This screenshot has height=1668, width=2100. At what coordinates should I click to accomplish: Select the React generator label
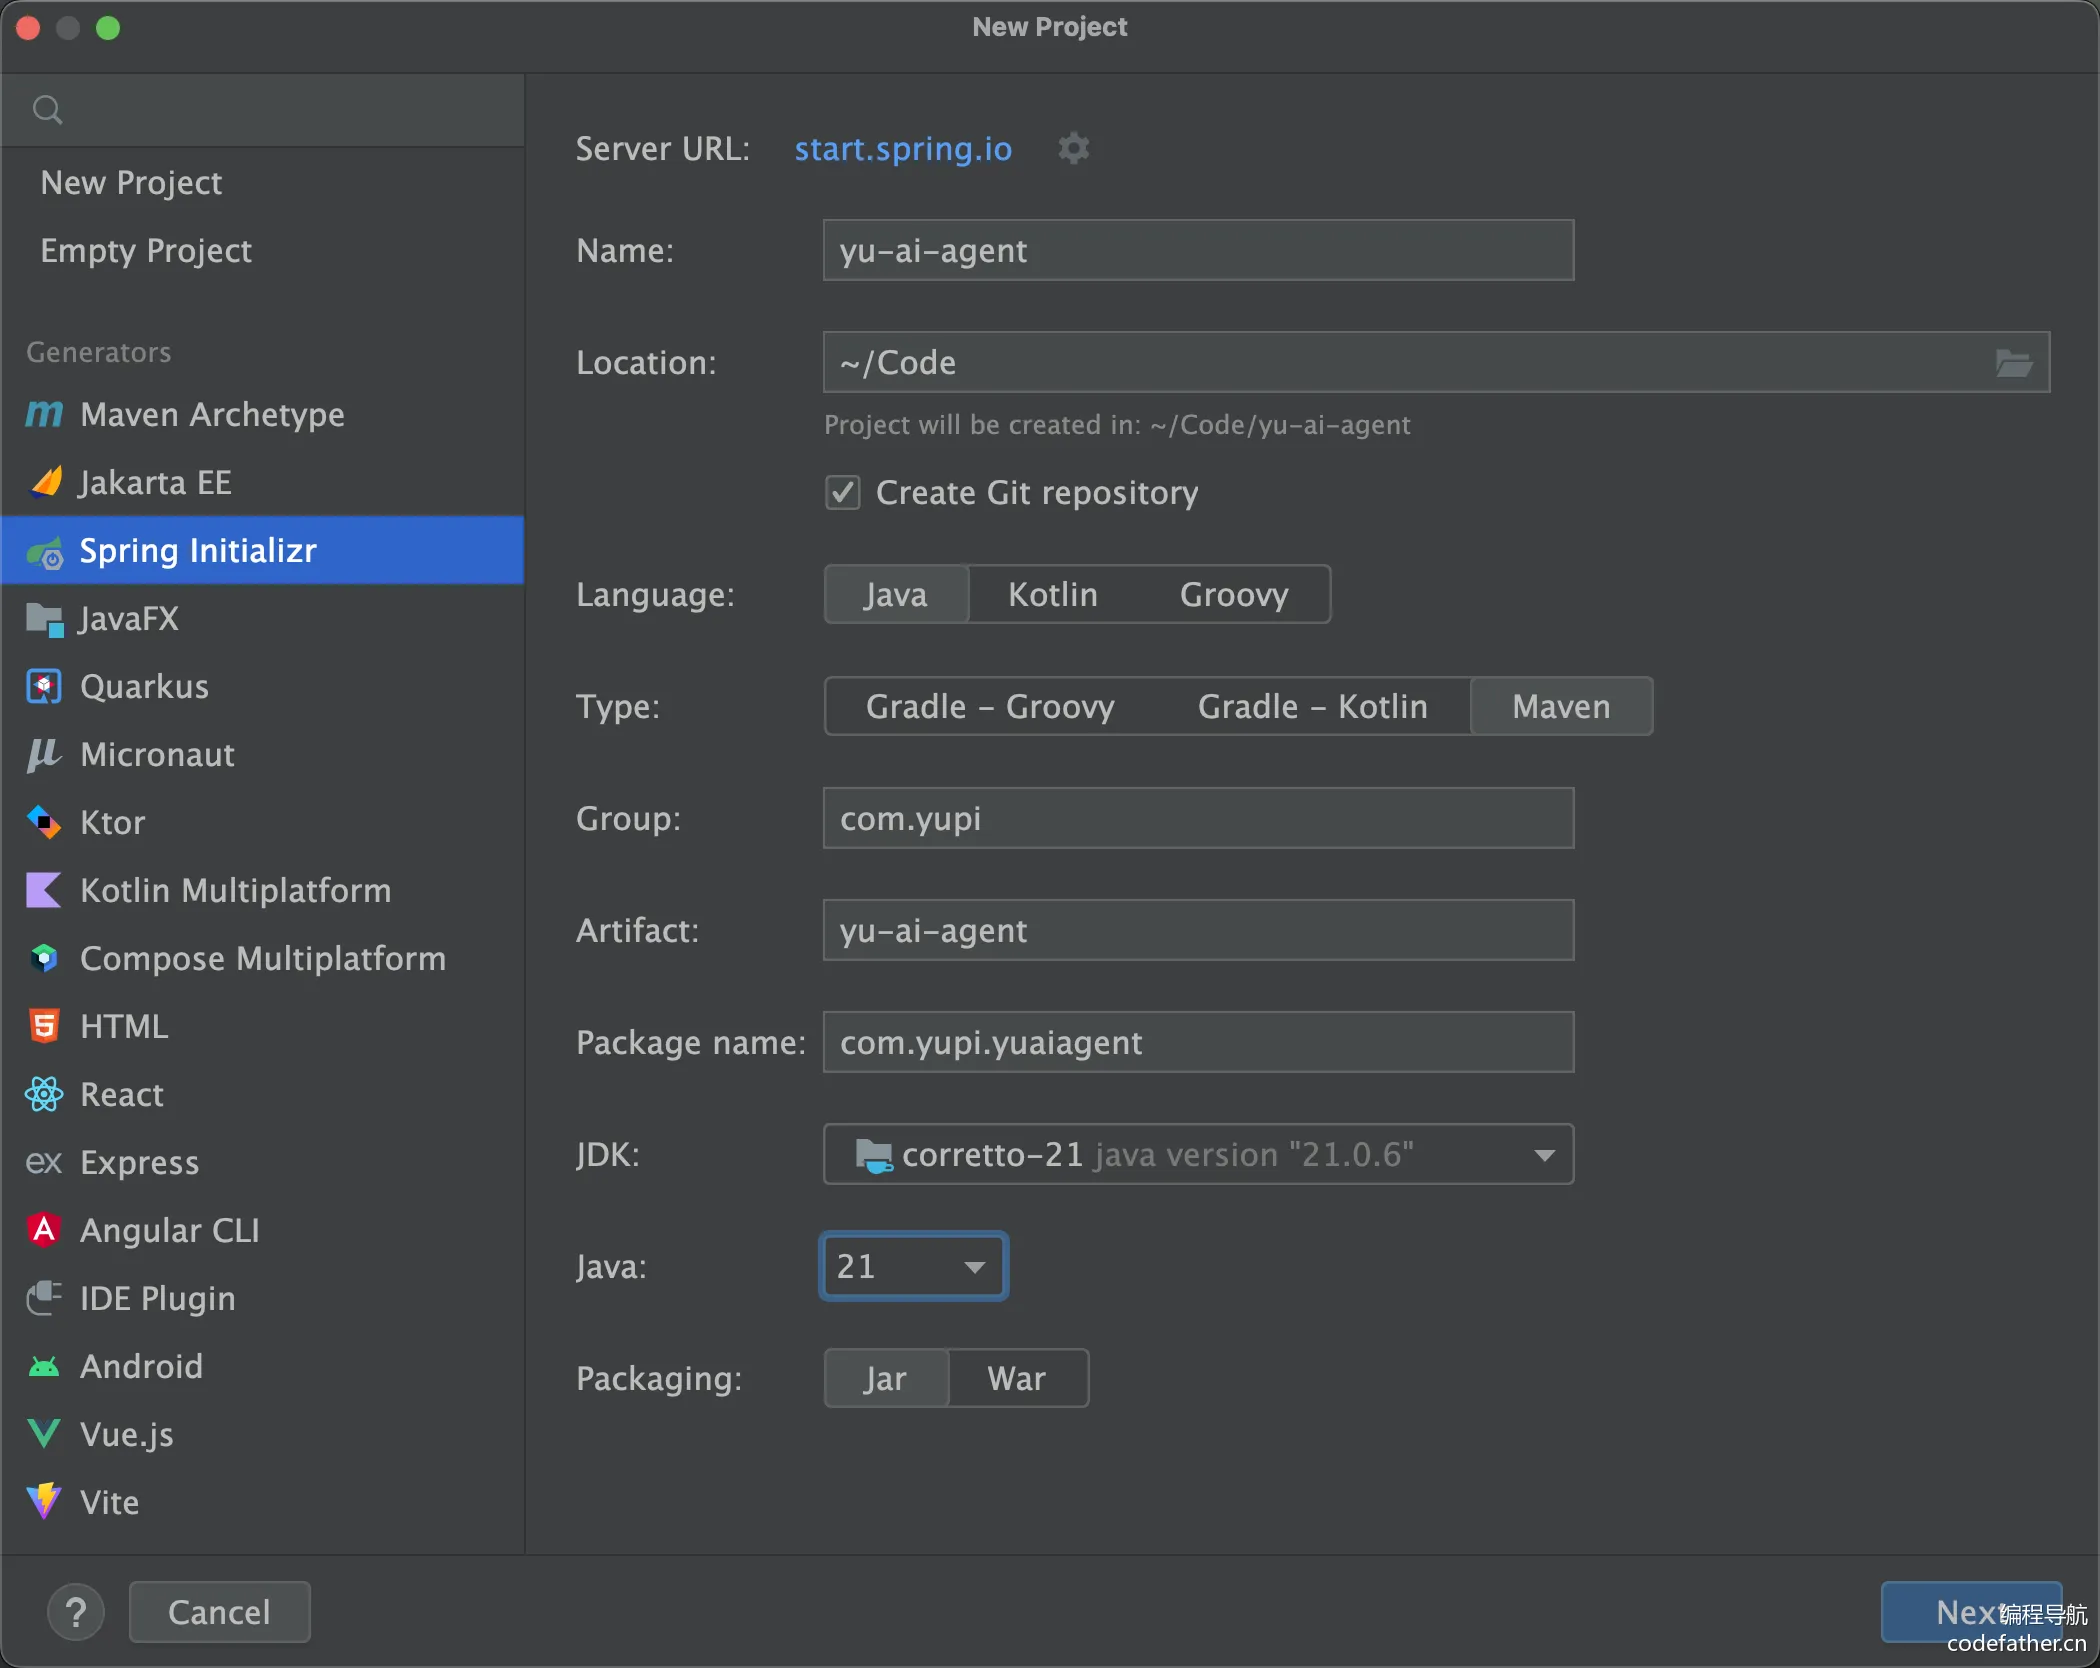(x=122, y=1095)
